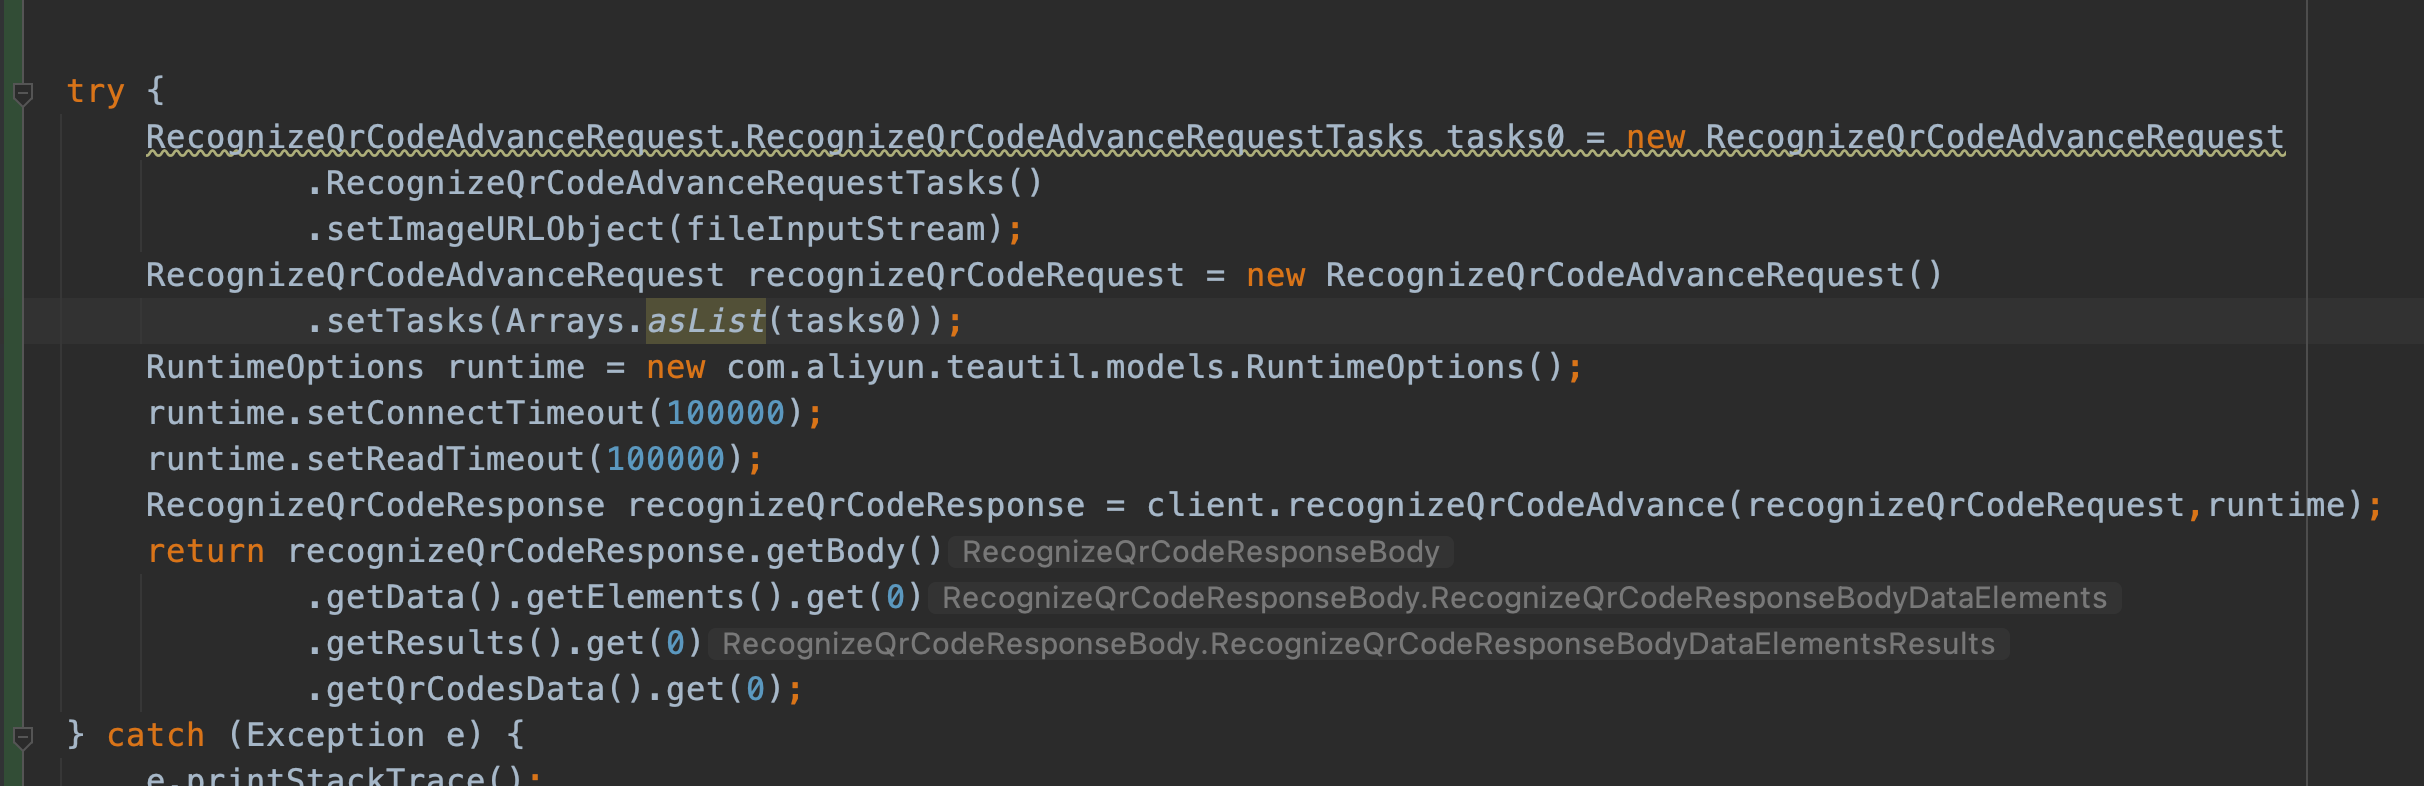The image size is (2424, 786).
Task: Click the 100000 value in setConnectTimeout
Action: [725, 413]
